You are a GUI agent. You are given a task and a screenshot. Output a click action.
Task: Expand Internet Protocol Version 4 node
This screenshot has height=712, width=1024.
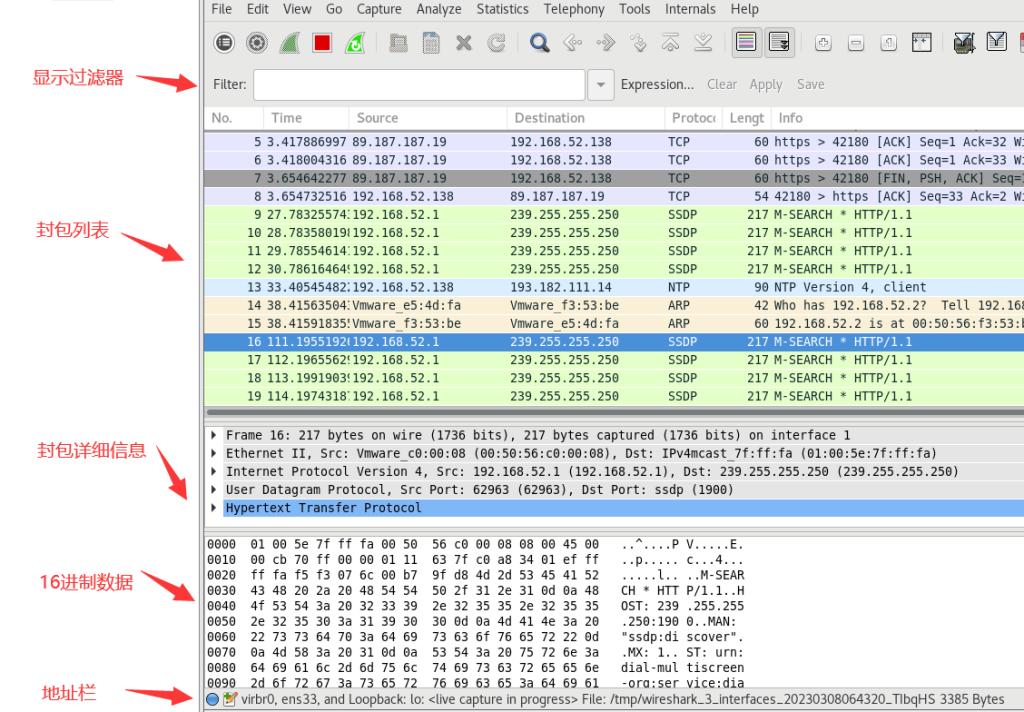point(214,471)
